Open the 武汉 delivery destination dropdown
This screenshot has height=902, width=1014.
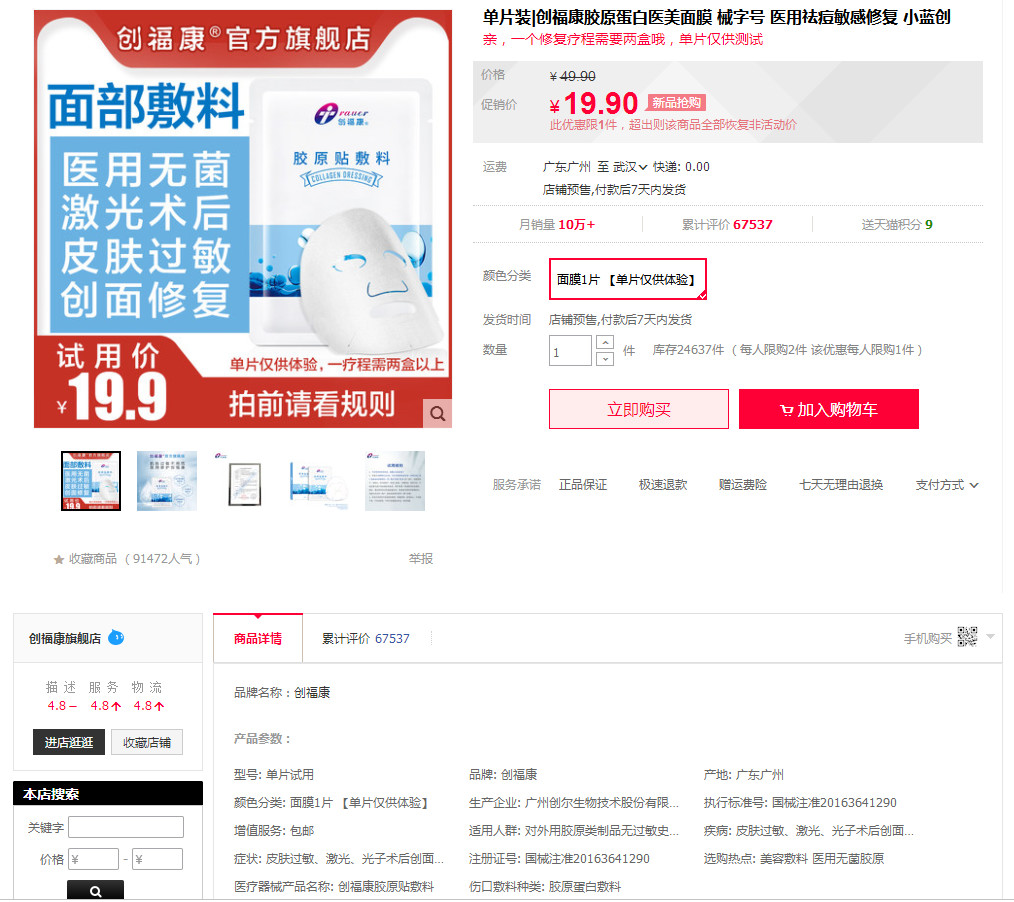630,167
